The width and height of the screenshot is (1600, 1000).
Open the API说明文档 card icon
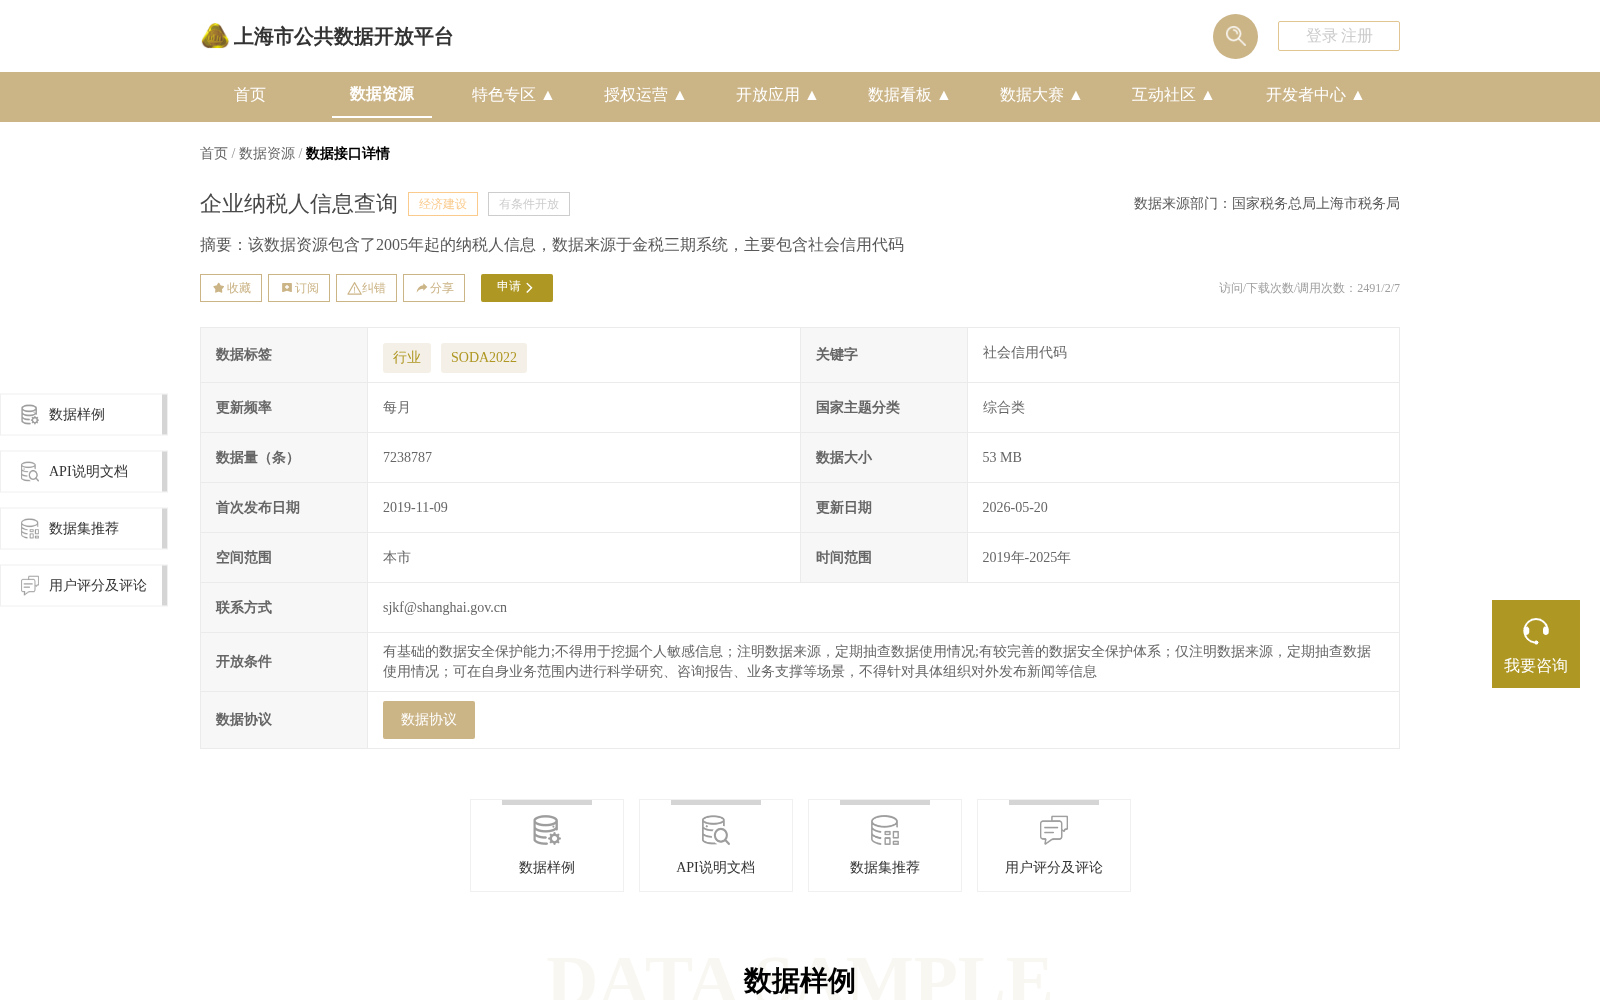click(x=716, y=830)
